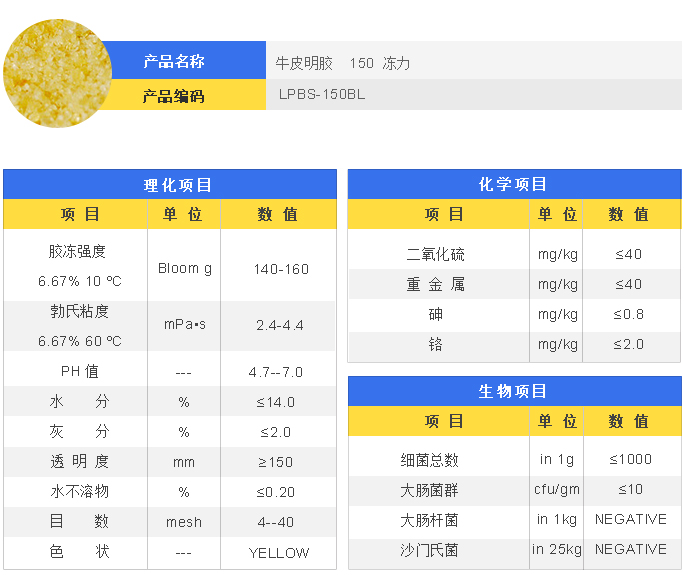Click the 140-160 Bloom value cell

[281, 269]
